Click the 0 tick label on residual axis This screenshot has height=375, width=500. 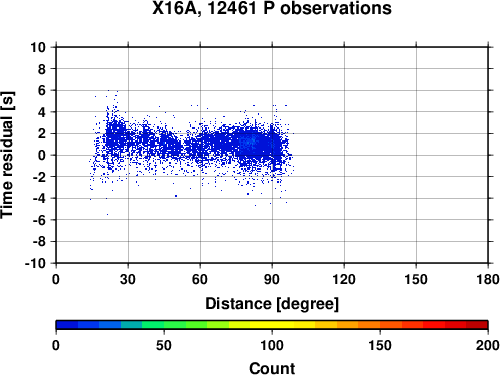coord(42,155)
